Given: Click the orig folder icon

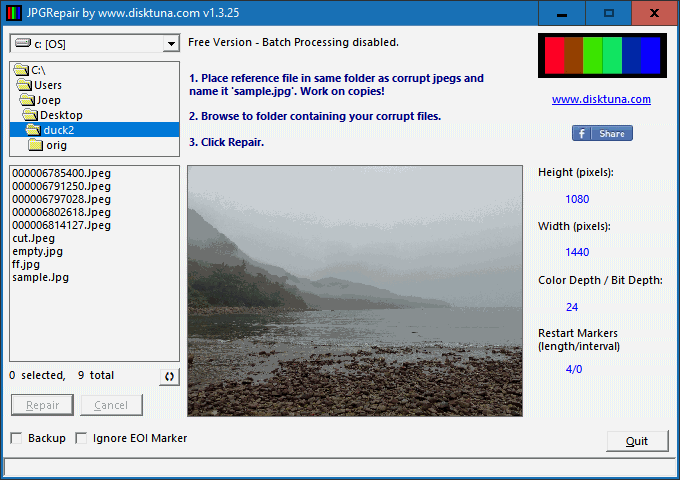Looking at the screenshot, I should [x=36, y=145].
